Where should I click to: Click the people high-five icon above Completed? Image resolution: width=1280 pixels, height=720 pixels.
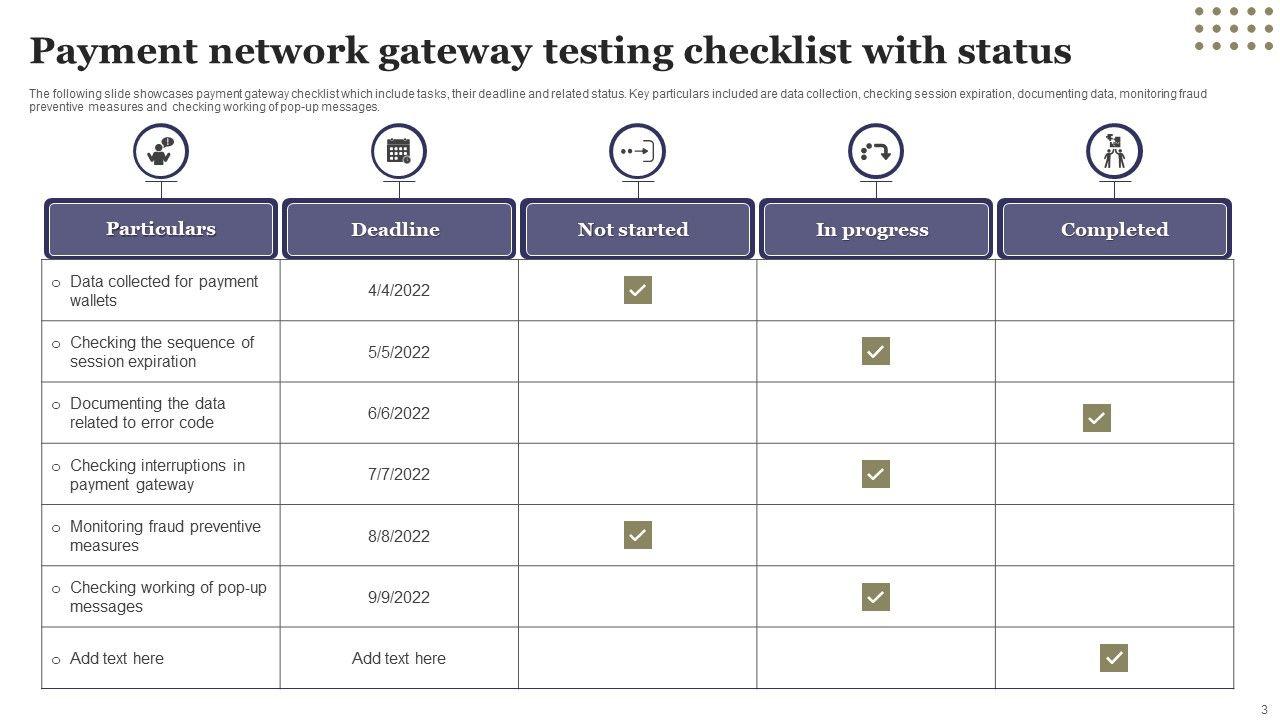tap(1114, 152)
